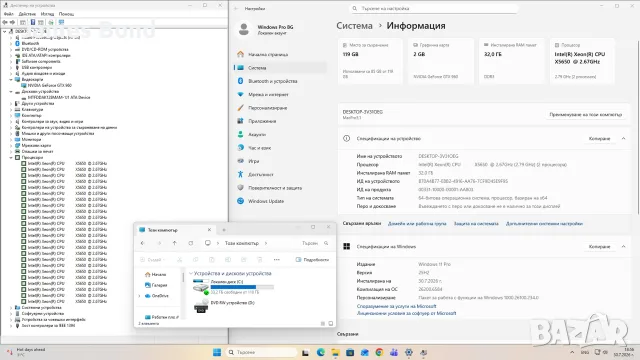Open File Explorer from the taskbar
Viewport: 640px width, 360px height.
coord(335,352)
